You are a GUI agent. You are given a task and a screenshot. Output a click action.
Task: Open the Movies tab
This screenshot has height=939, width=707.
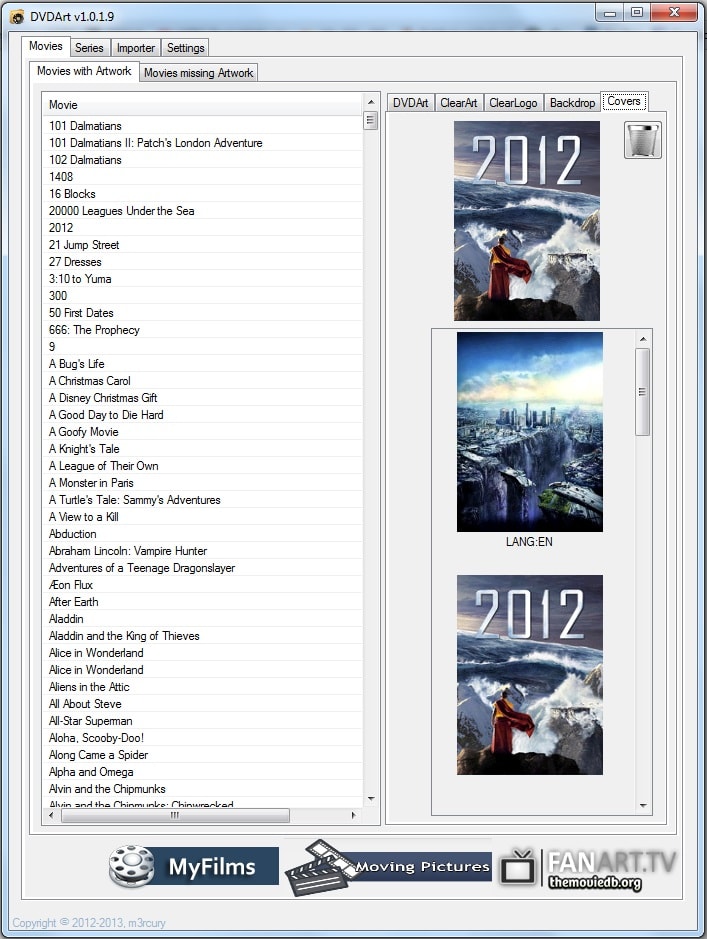coord(45,46)
